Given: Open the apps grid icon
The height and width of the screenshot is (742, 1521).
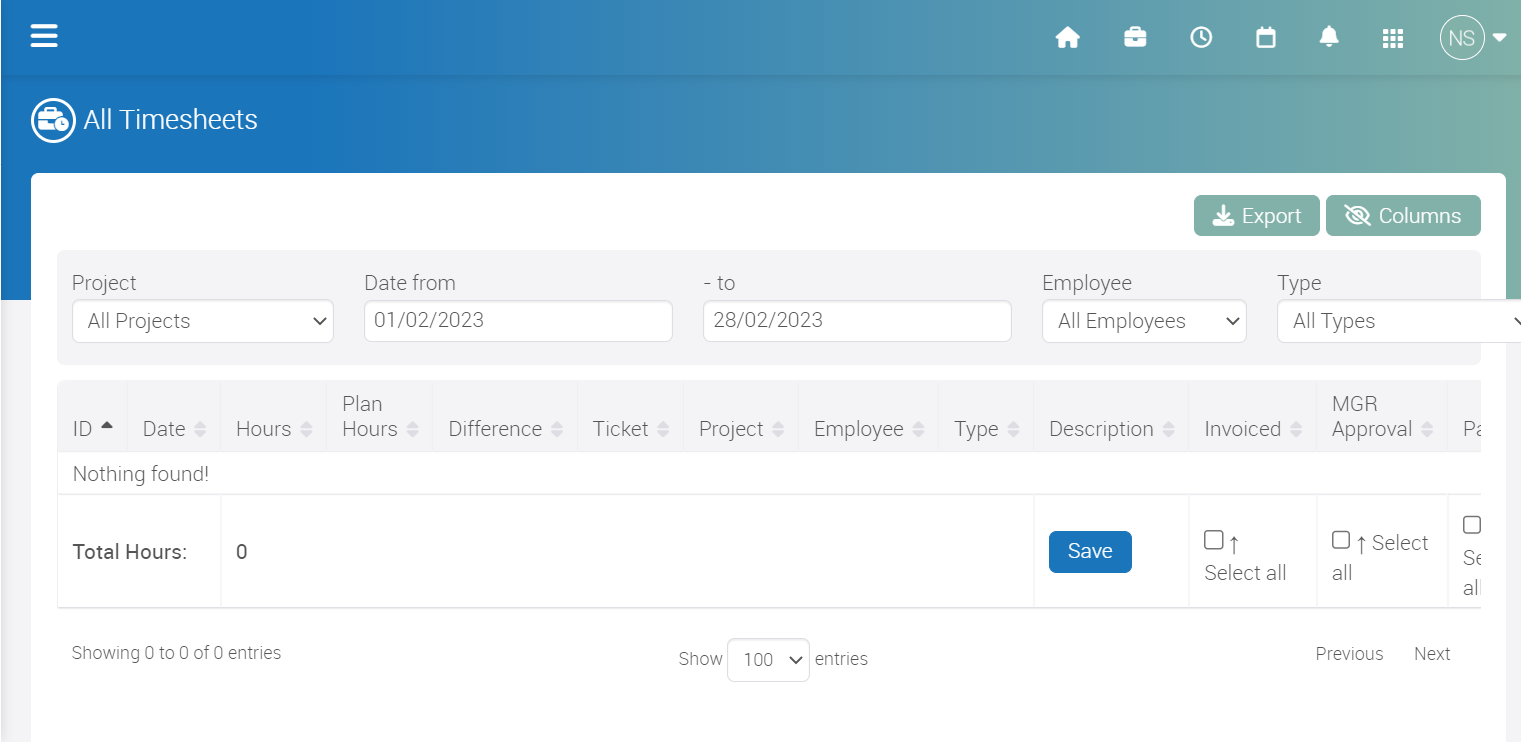Looking at the screenshot, I should tap(1392, 37).
